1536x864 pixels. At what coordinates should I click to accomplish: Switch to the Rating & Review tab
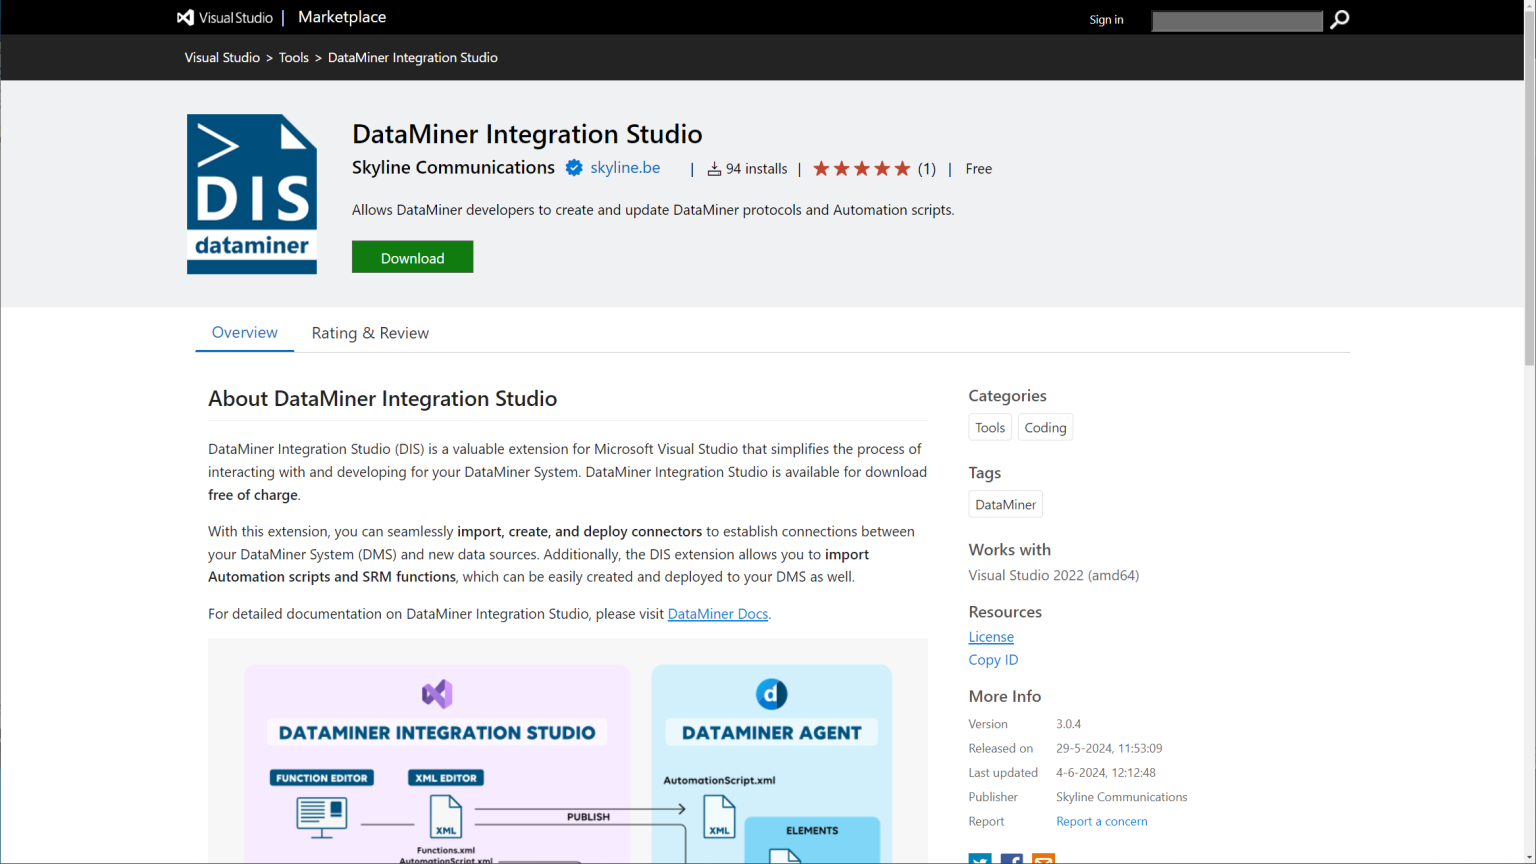[x=369, y=332]
